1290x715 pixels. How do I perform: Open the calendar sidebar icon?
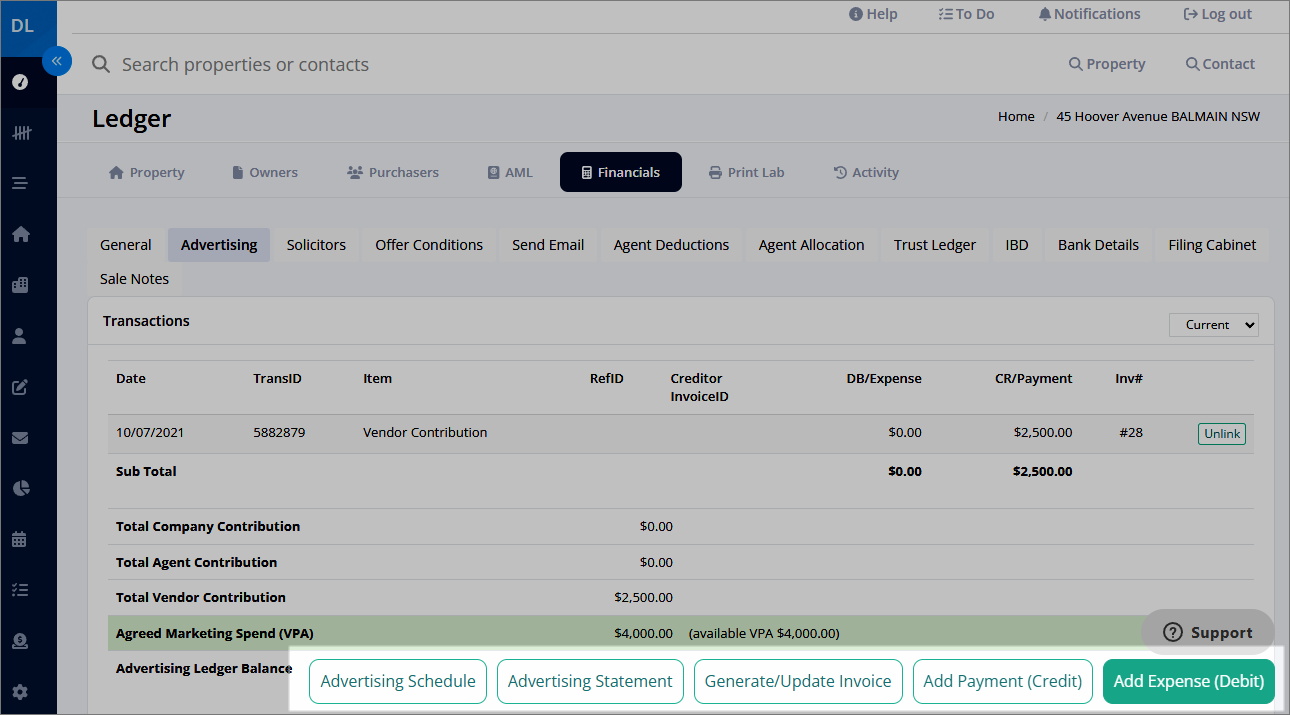point(20,539)
